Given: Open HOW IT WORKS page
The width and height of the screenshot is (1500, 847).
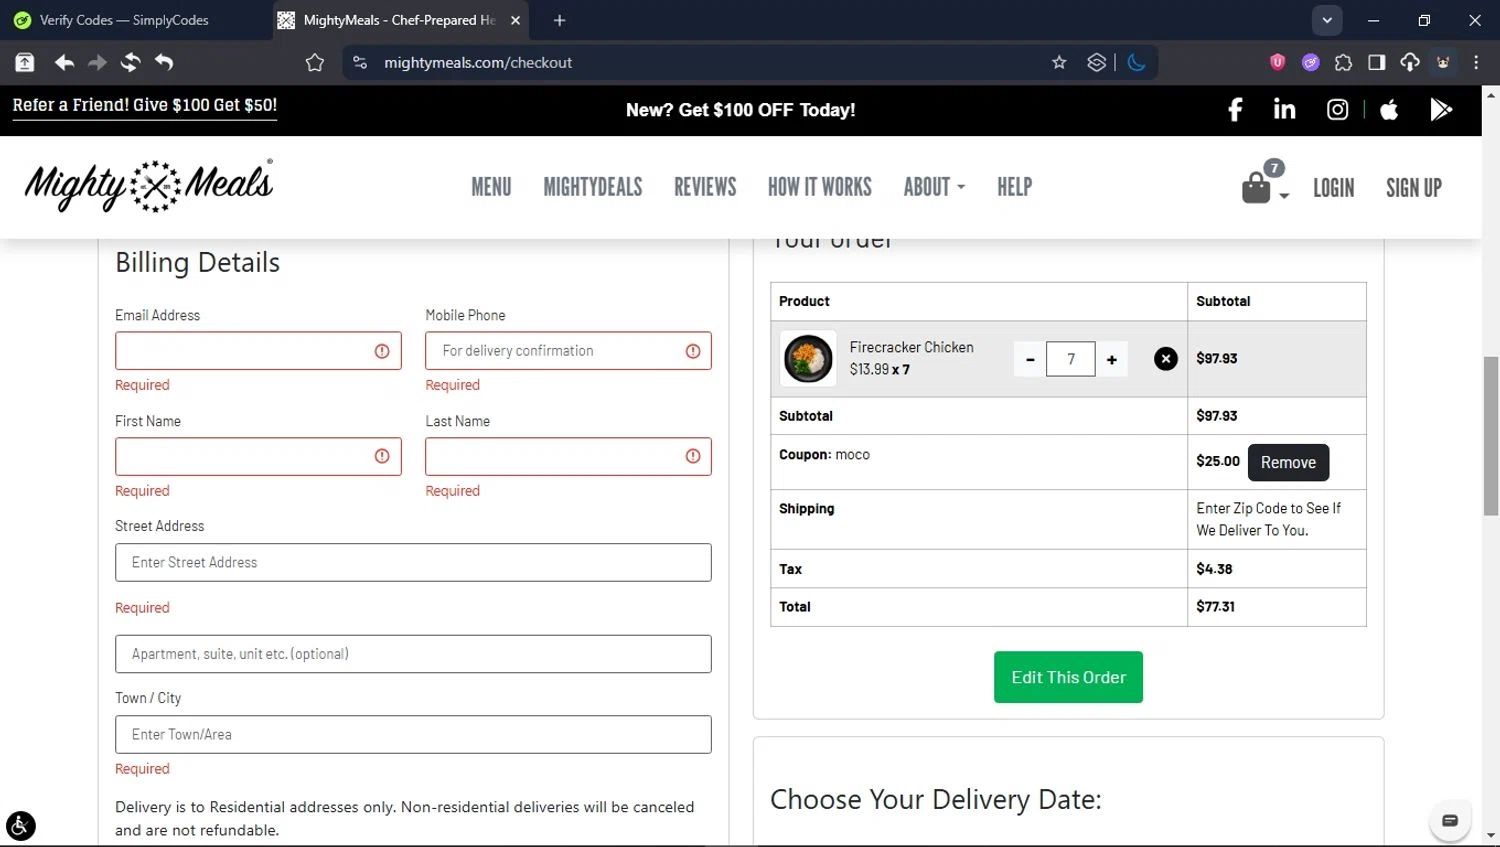Looking at the screenshot, I should pos(820,187).
